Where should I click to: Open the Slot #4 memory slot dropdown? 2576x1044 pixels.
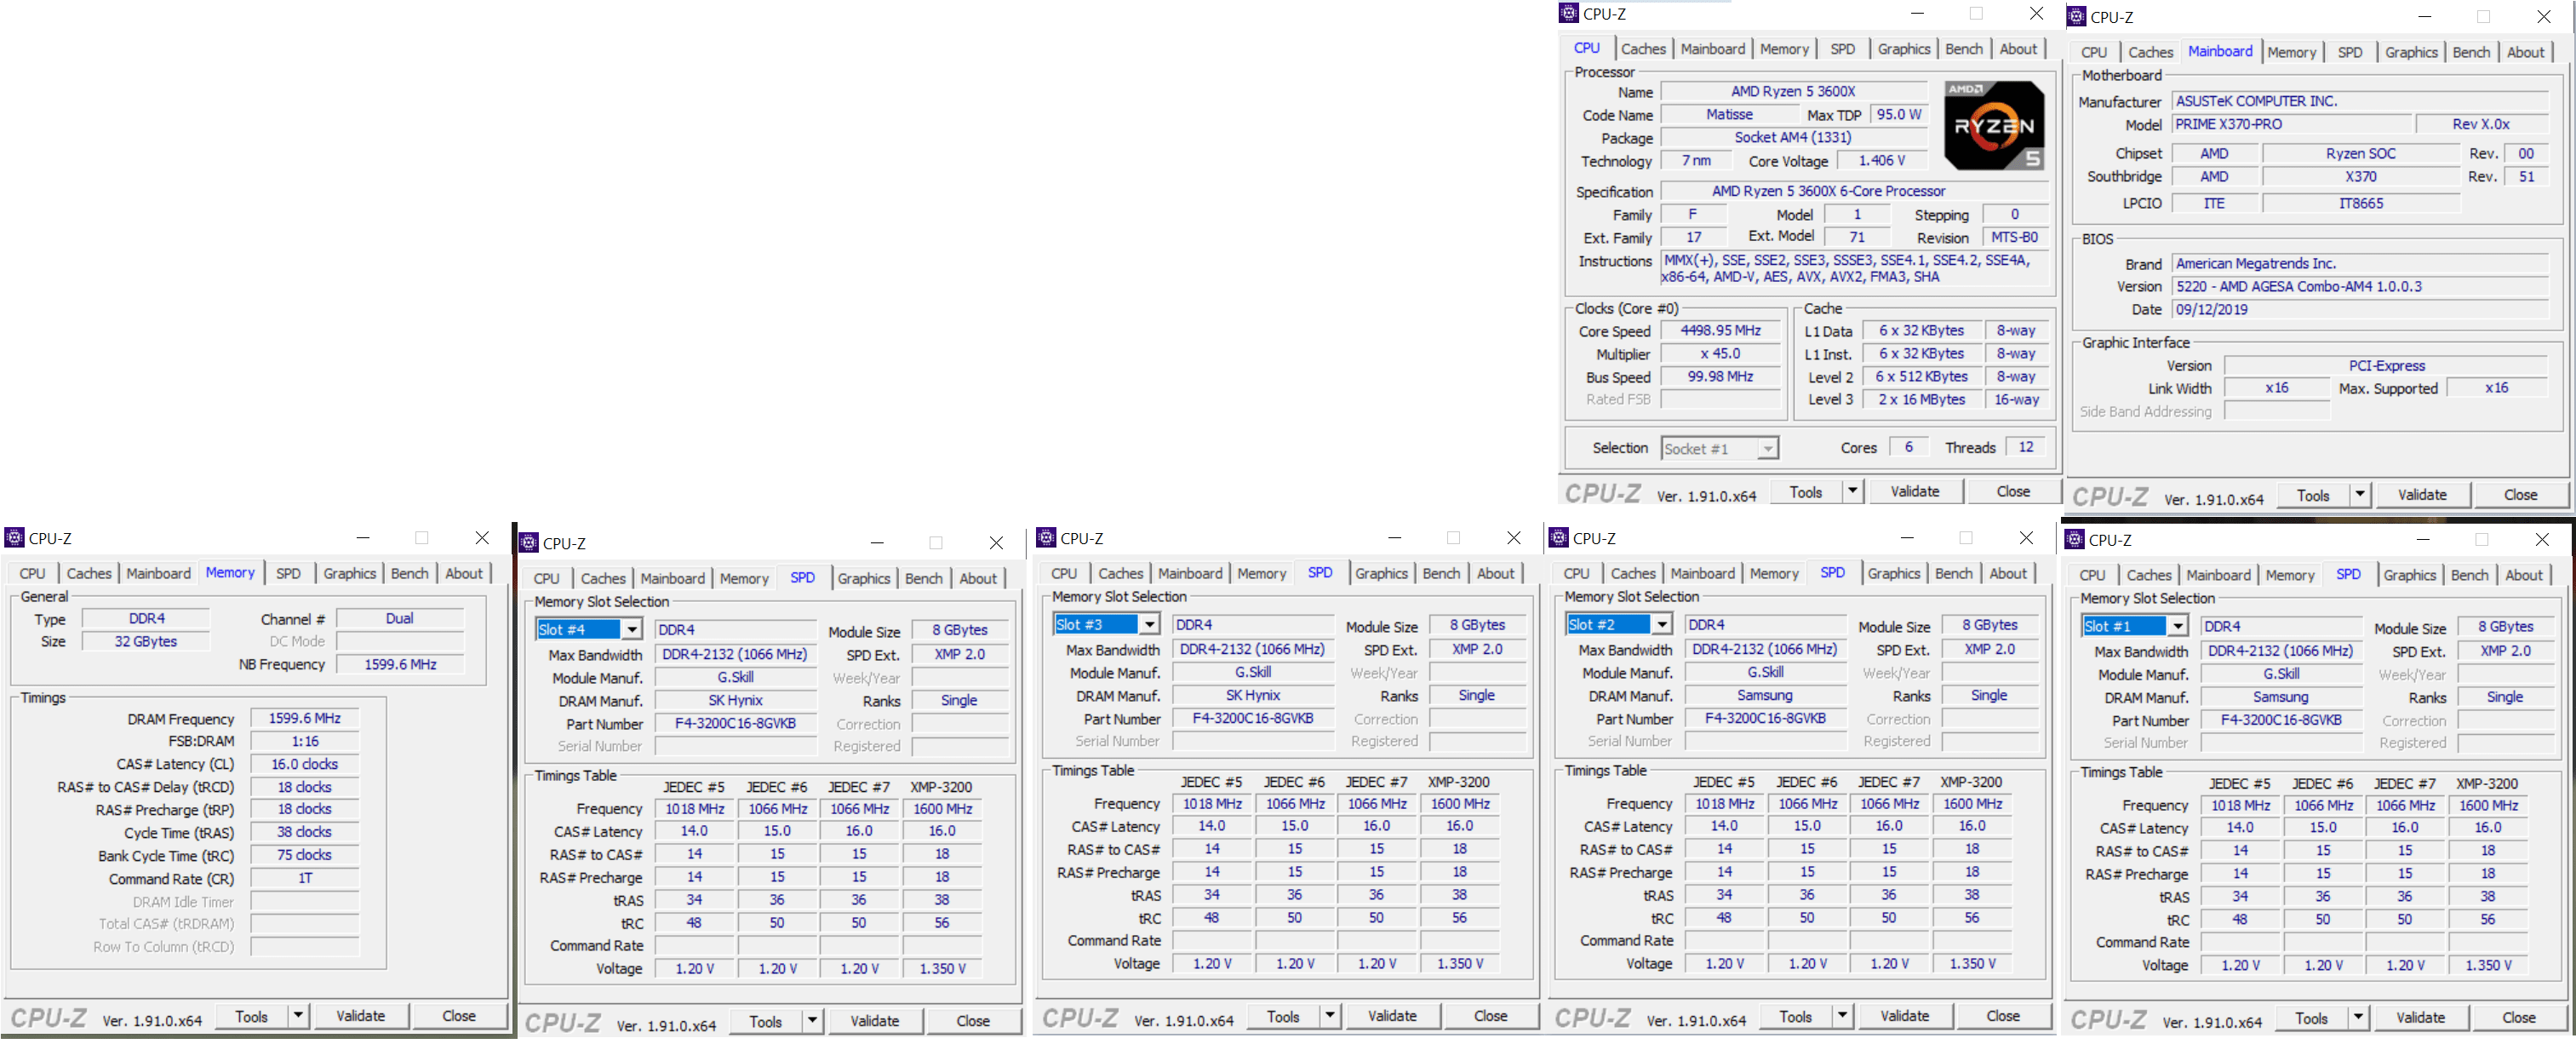point(632,629)
